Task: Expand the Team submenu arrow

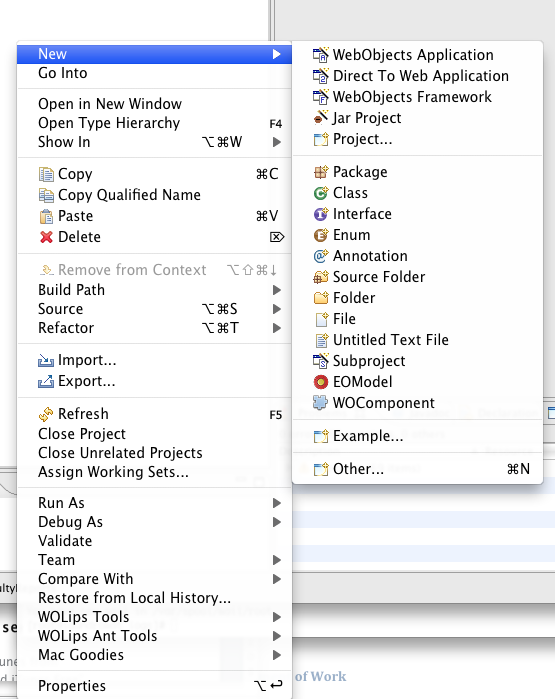Action: 277,560
